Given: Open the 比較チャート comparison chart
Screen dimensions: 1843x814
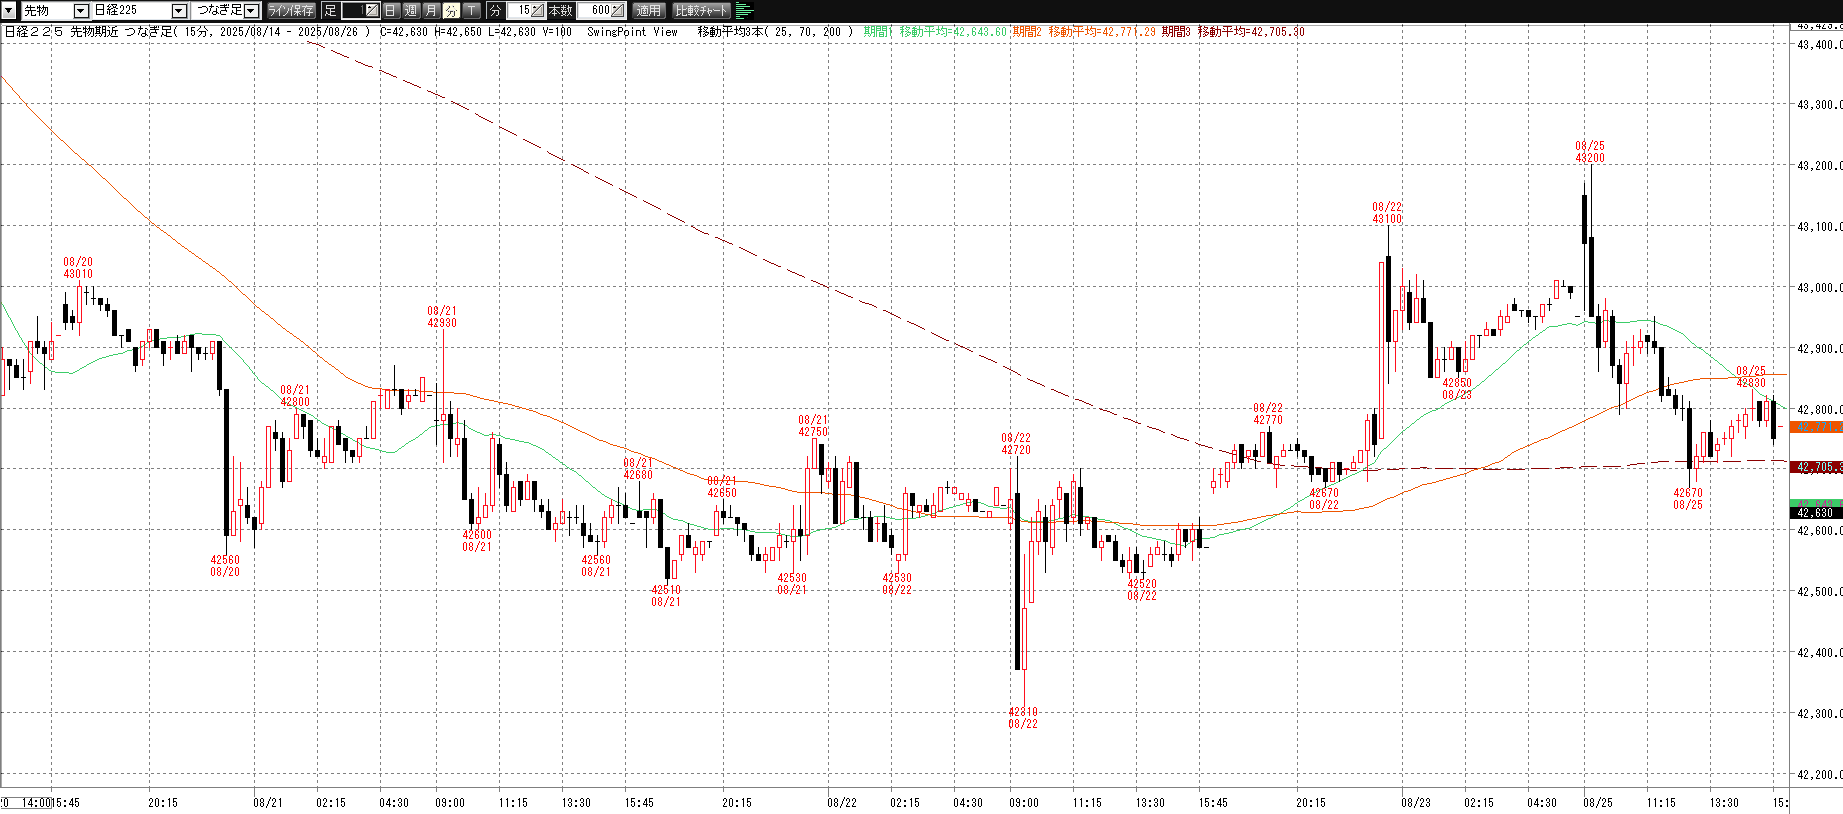Looking at the screenshot, I should [701, 10].
